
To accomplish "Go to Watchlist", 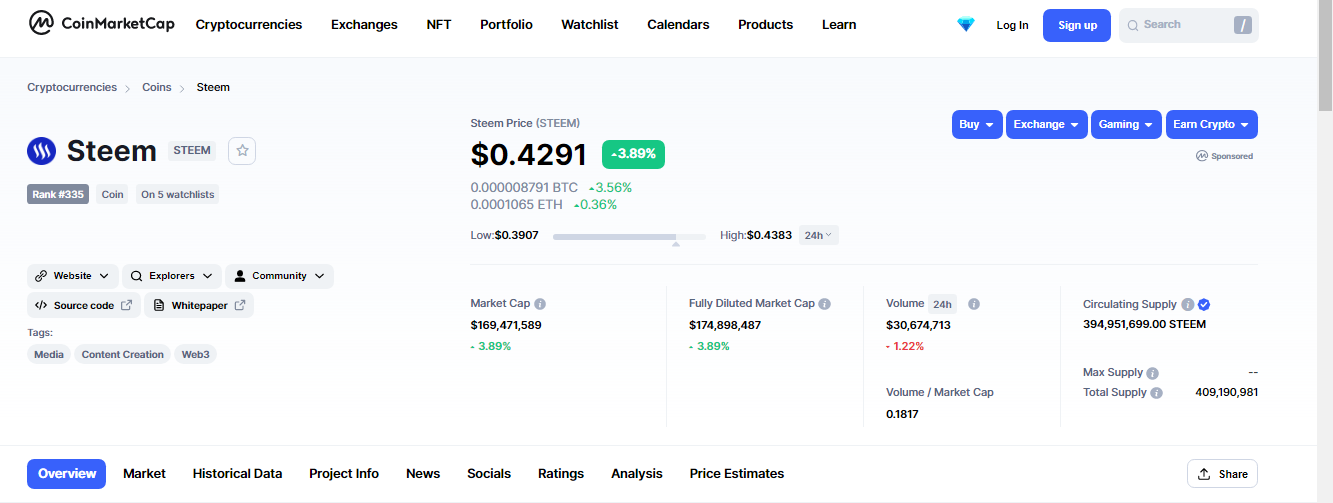I will (590, 24).
